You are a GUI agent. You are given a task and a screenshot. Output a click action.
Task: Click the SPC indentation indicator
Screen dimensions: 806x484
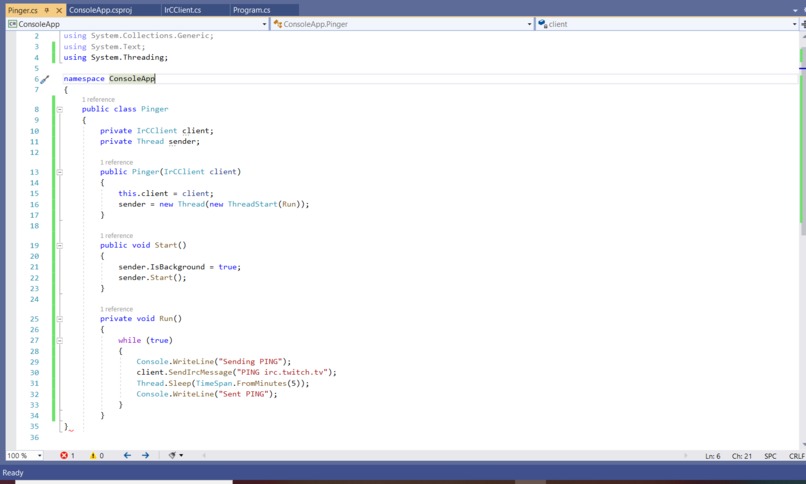(x=770, y=456)
